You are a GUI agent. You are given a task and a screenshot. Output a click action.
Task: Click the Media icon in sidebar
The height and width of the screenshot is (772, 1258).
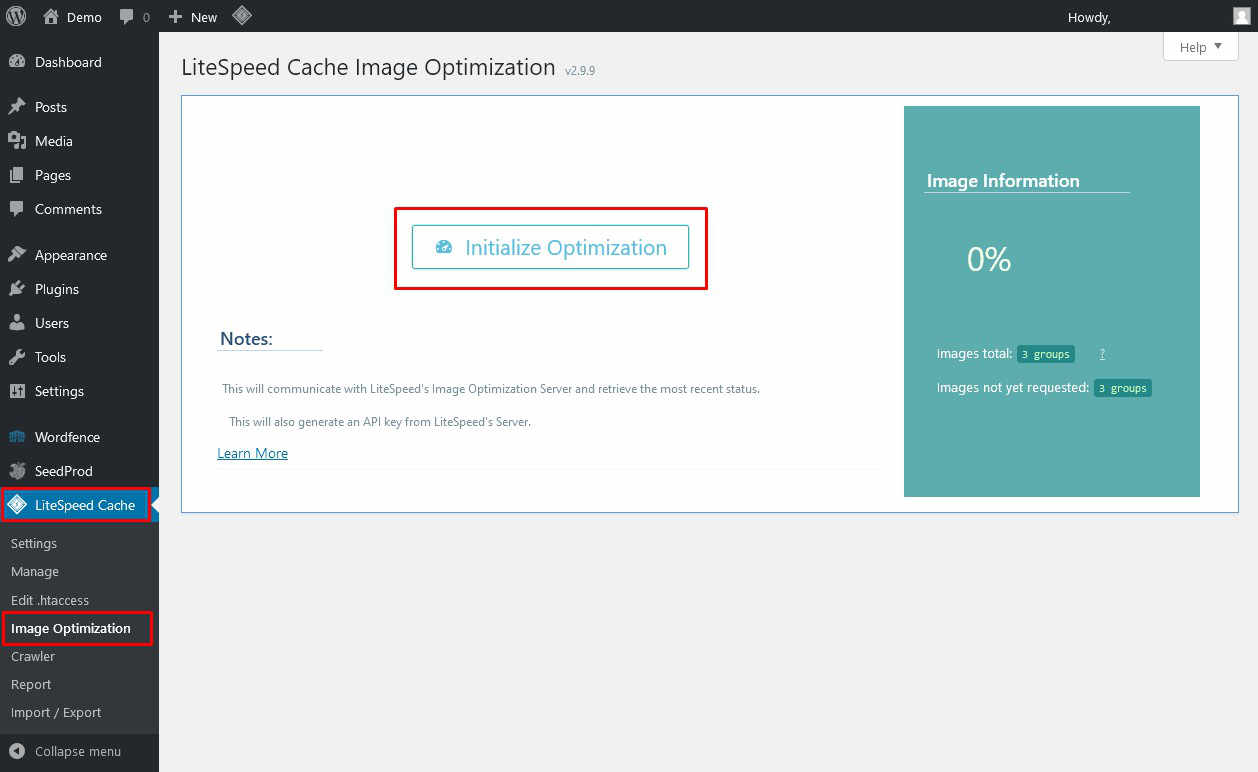click(x=17, y=141)
